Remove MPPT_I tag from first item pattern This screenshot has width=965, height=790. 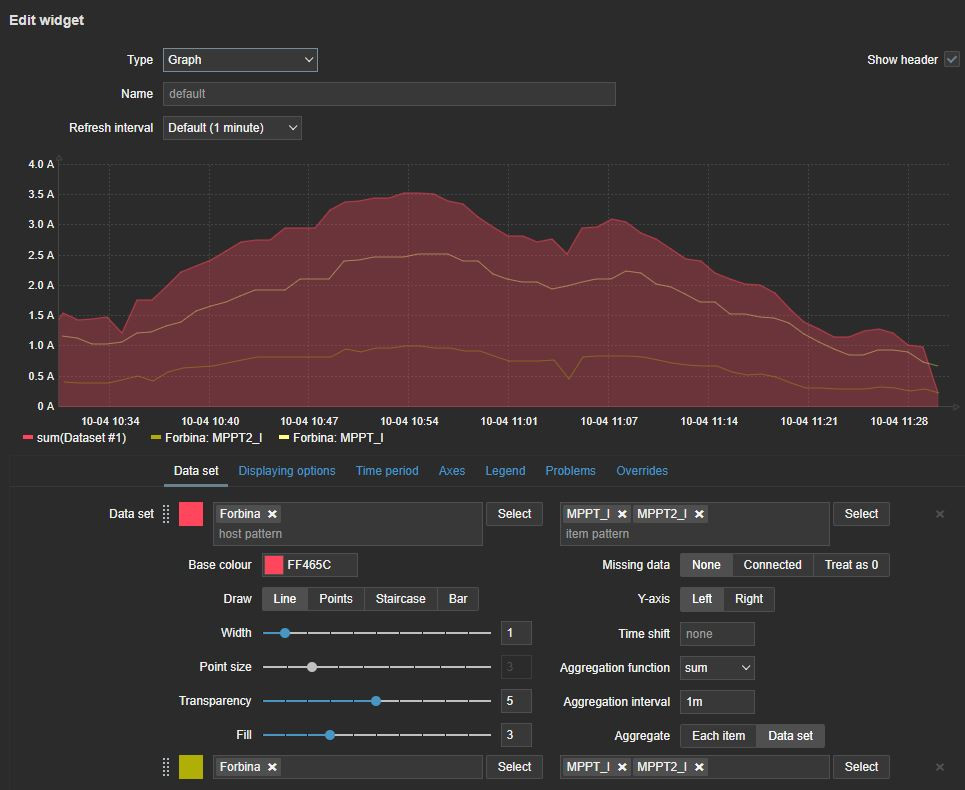coord(622,514)
